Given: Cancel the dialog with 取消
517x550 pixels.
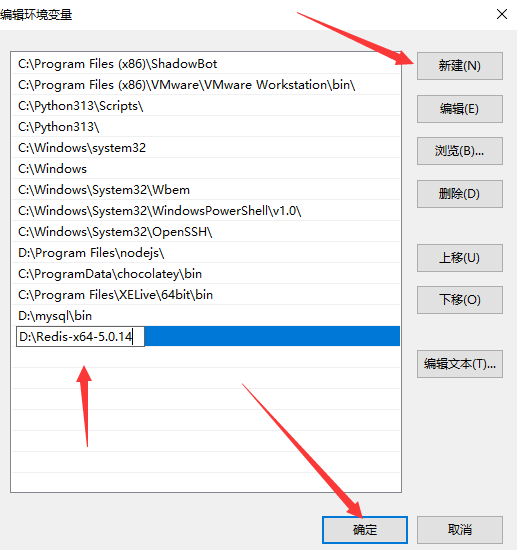Looking at the screenshot, I should pos(459,530).
